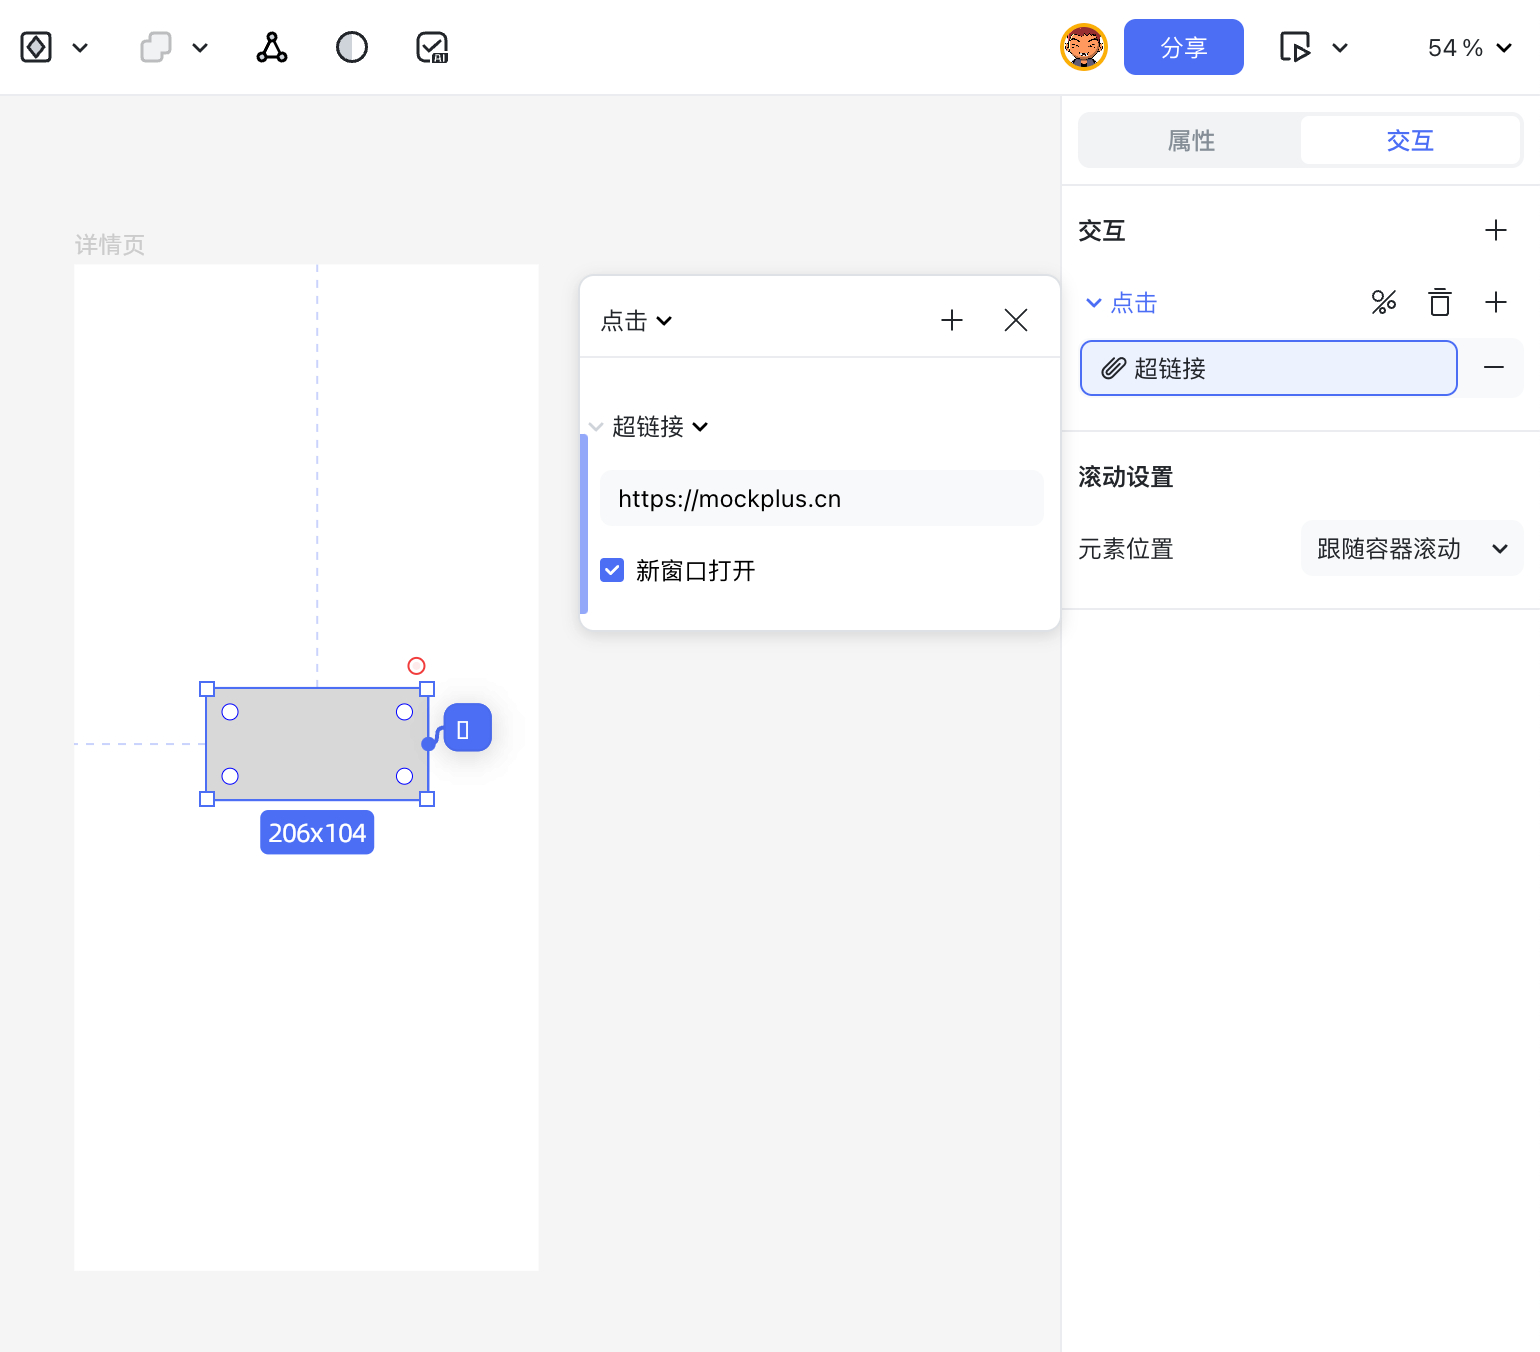Image resolution: width=1540 pixels, height=1352 pixels.
Task: Open the 54 % zoom dropdown
Action: pos(1469,48)
